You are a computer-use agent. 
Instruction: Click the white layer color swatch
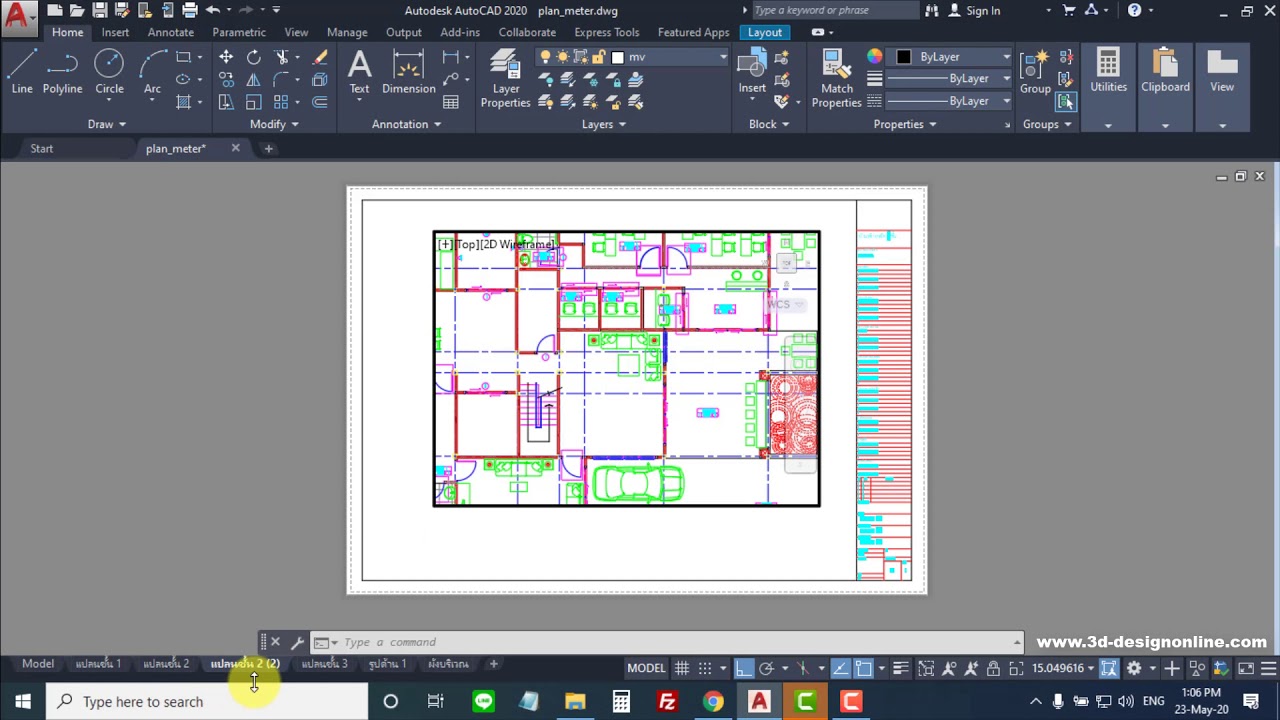tap(617, 57)
